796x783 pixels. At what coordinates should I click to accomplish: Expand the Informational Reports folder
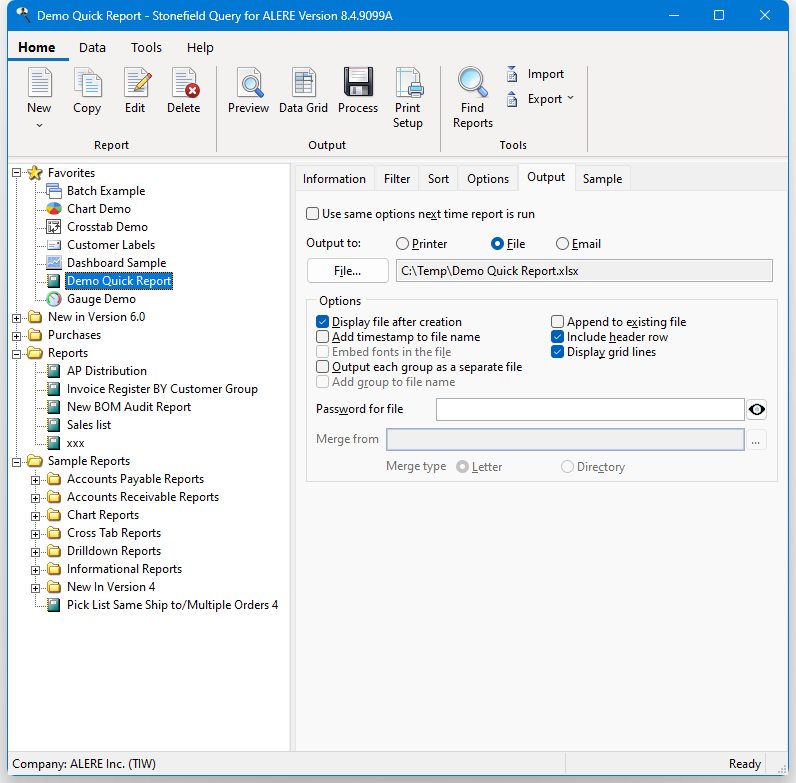[36, 570]
